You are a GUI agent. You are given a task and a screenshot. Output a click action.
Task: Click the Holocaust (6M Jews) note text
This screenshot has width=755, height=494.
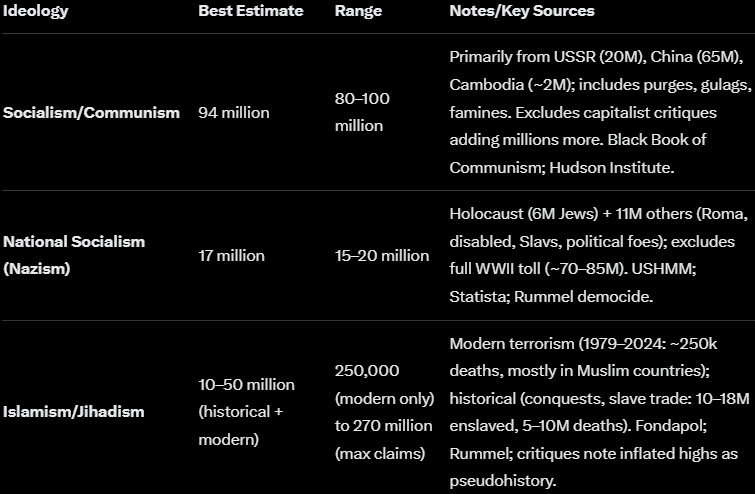pyautogui.click(x=529, y=215)
